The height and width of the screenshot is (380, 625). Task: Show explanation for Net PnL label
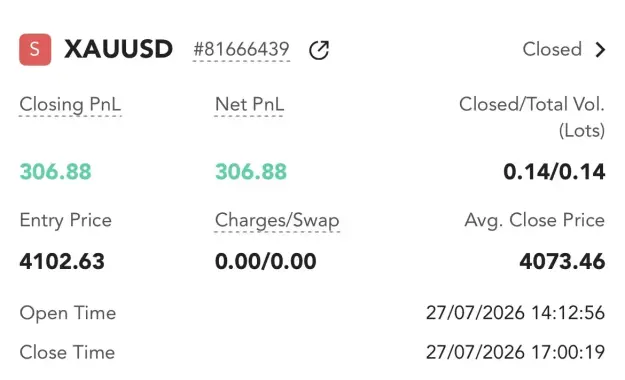coord(249,104)
